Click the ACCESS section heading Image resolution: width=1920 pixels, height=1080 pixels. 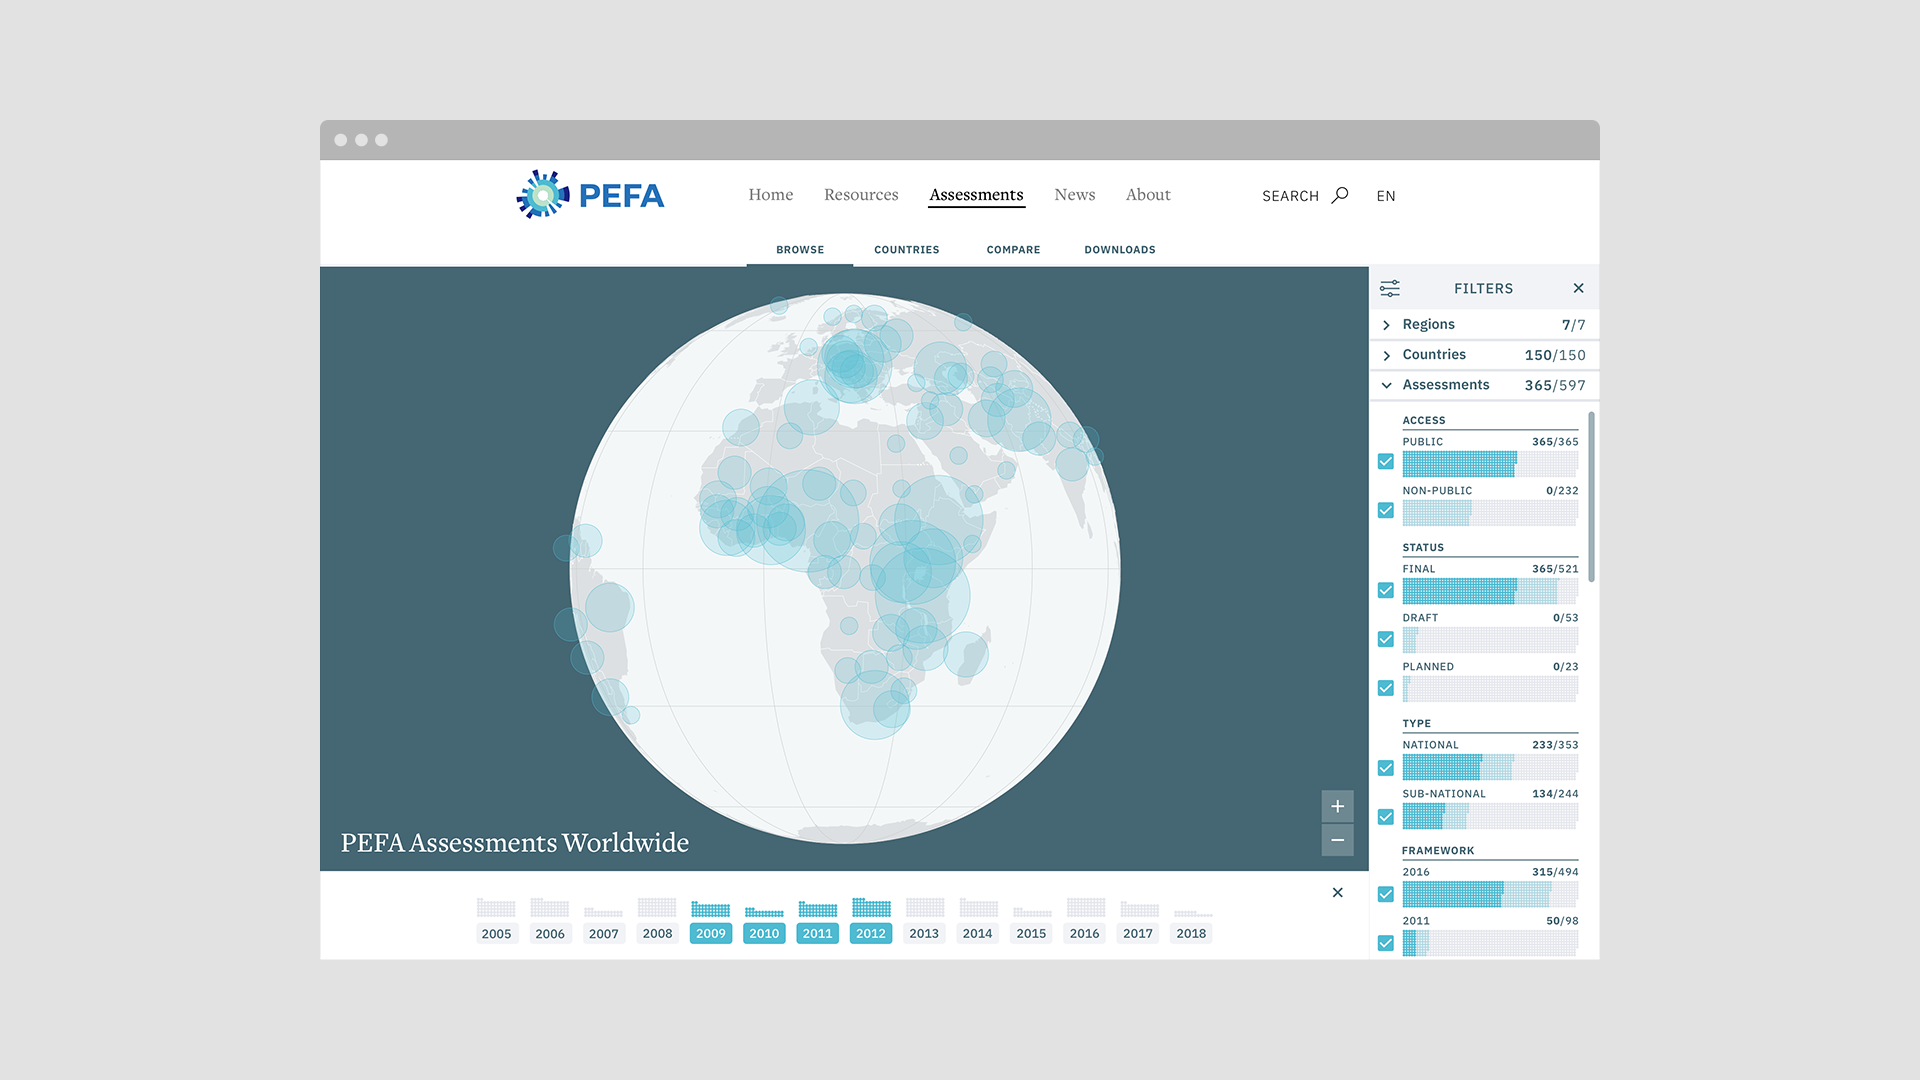1424,421
